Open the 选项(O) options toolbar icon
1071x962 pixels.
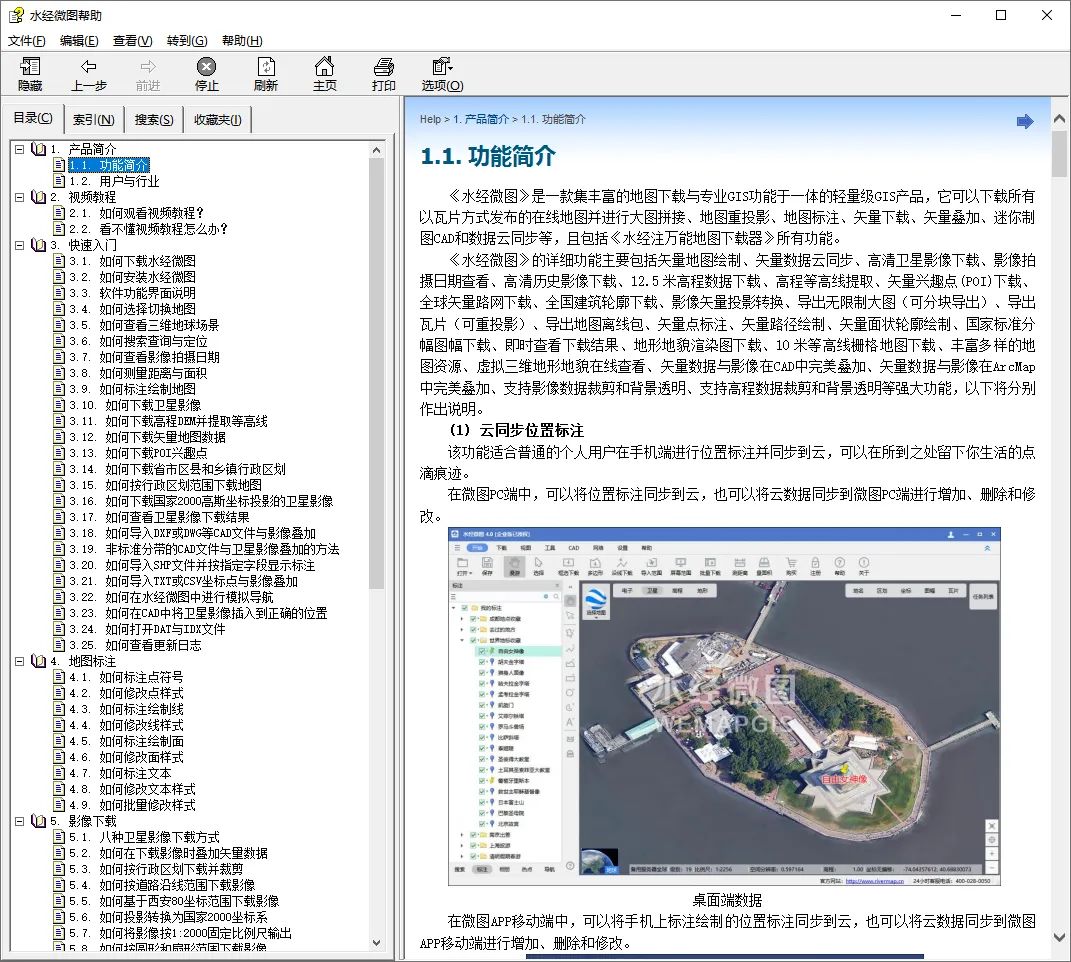point(442,67)
